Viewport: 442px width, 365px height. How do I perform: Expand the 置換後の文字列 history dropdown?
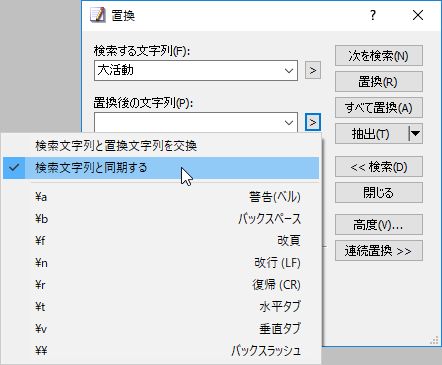289,122
